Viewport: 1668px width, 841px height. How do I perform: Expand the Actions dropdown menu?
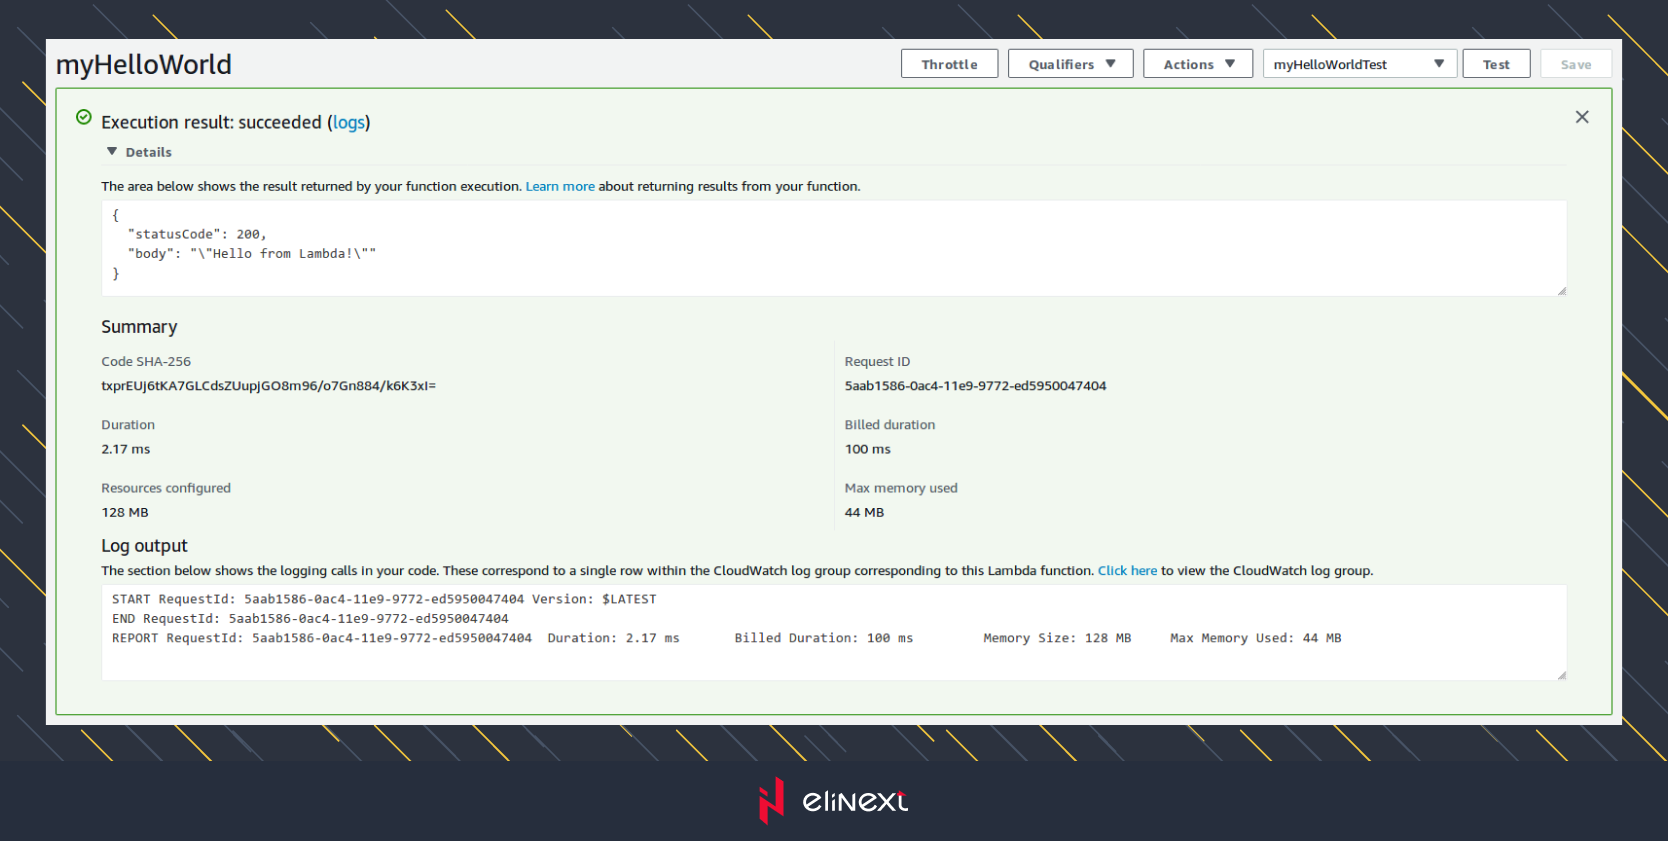[x=1197, y=64]
